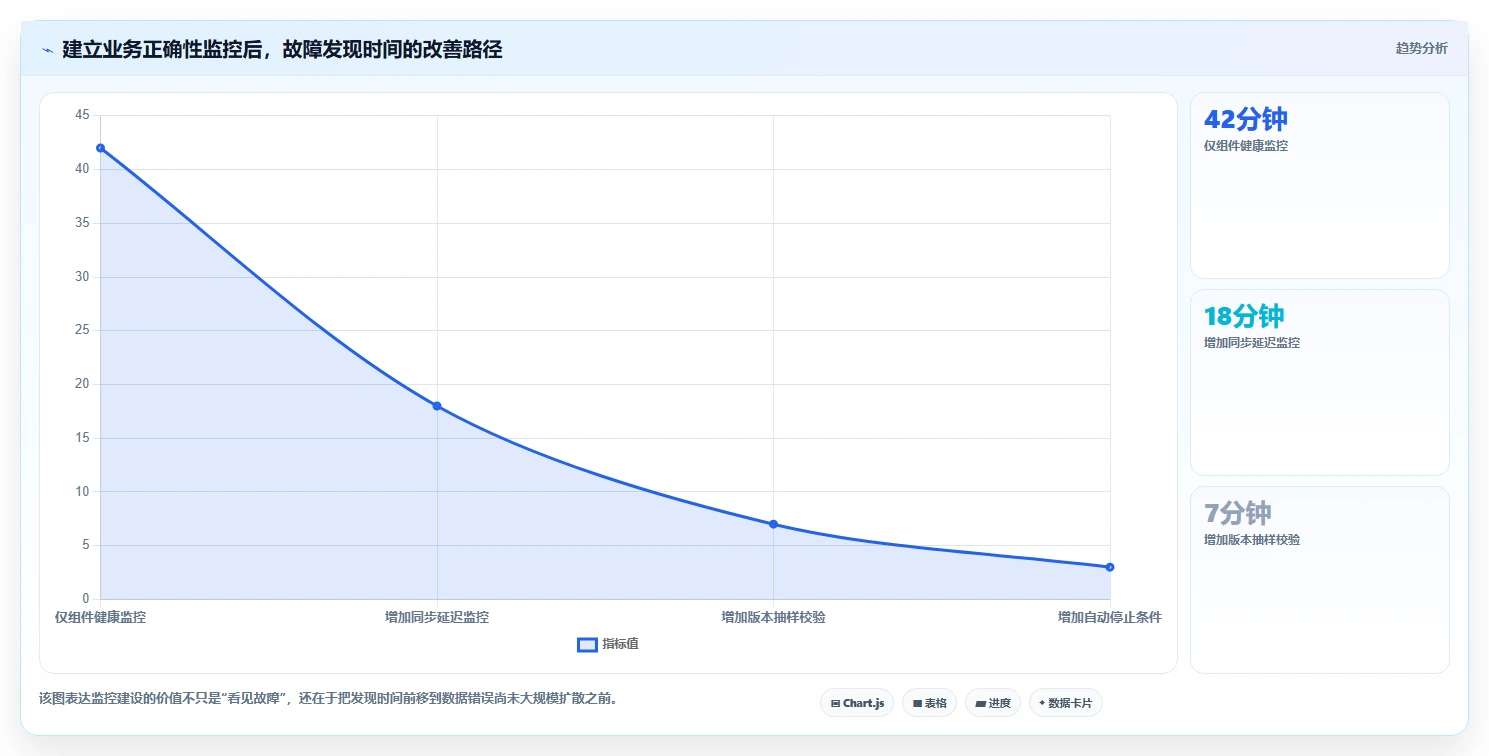Screen dimensions: 1489x756
Task: Click the y-axis value 45
Action: click(x=82, y=115)
